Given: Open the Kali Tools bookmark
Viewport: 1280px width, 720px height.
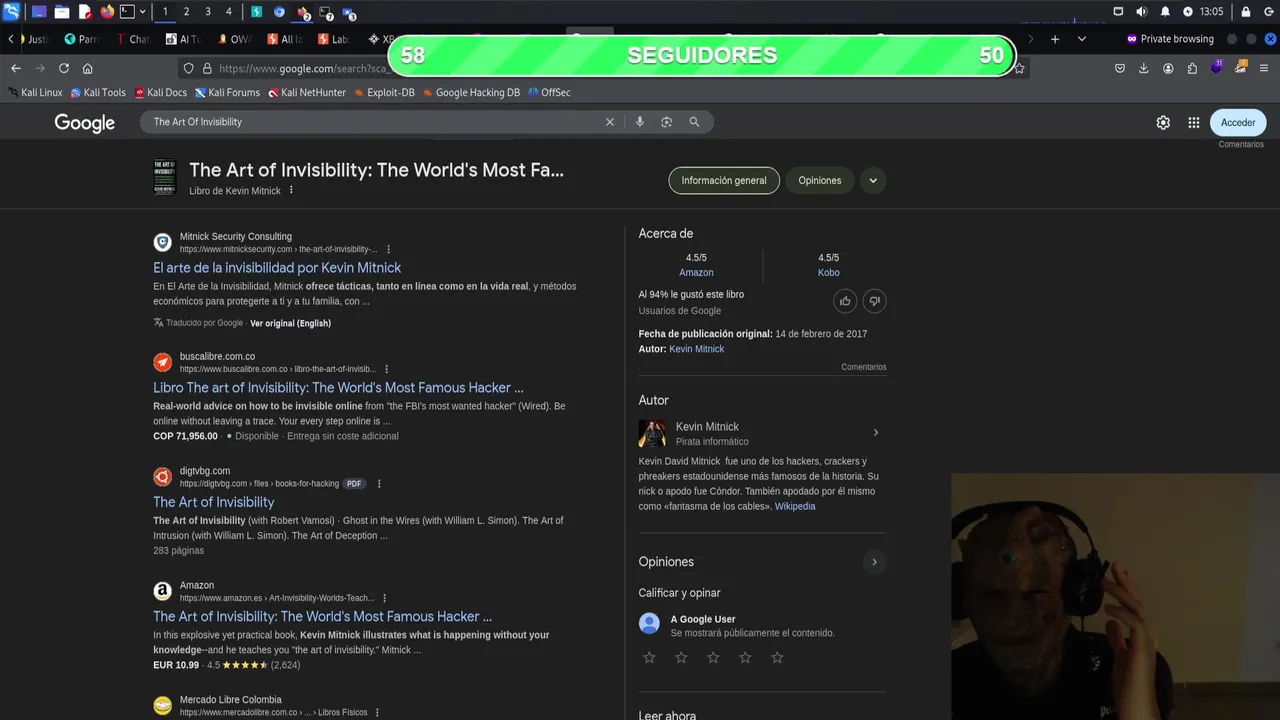Looking at the screenshot, I should coord(97,92).
